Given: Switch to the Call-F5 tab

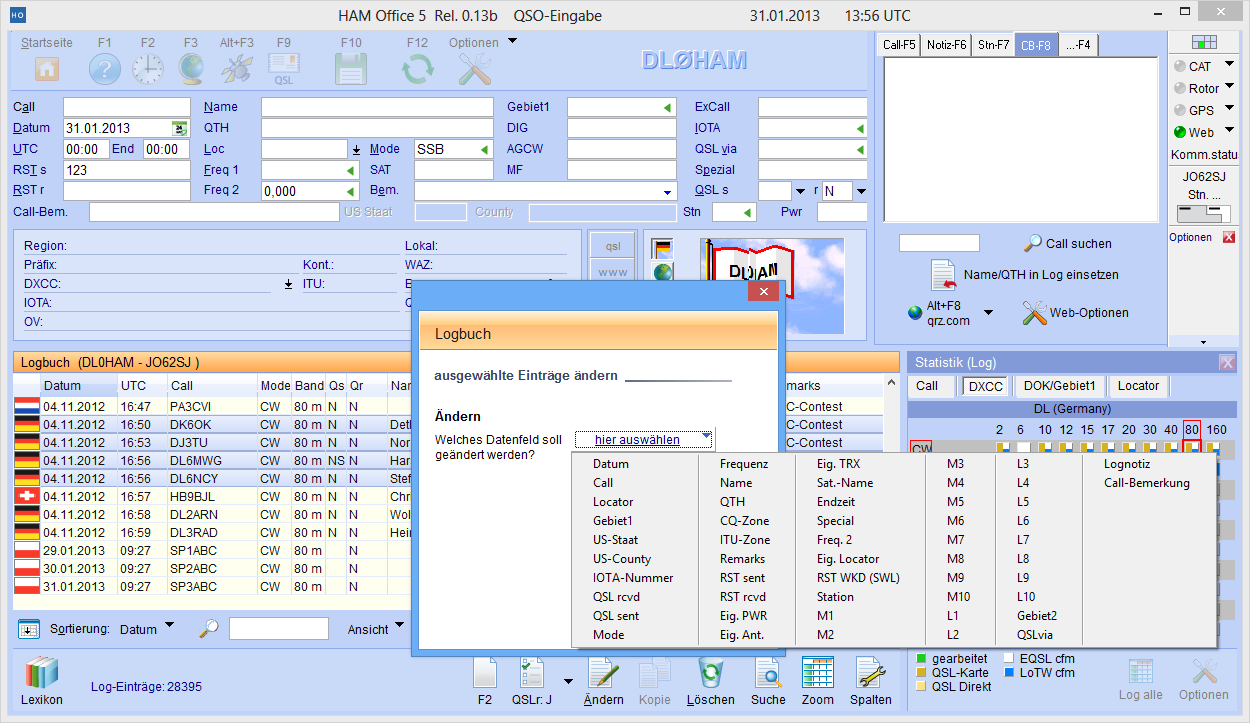Looking at the screenshot, I should 899,45.
